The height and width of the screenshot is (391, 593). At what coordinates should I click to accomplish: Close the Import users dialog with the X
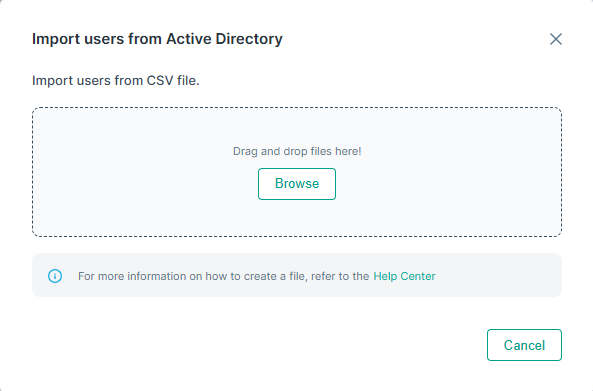556,39
